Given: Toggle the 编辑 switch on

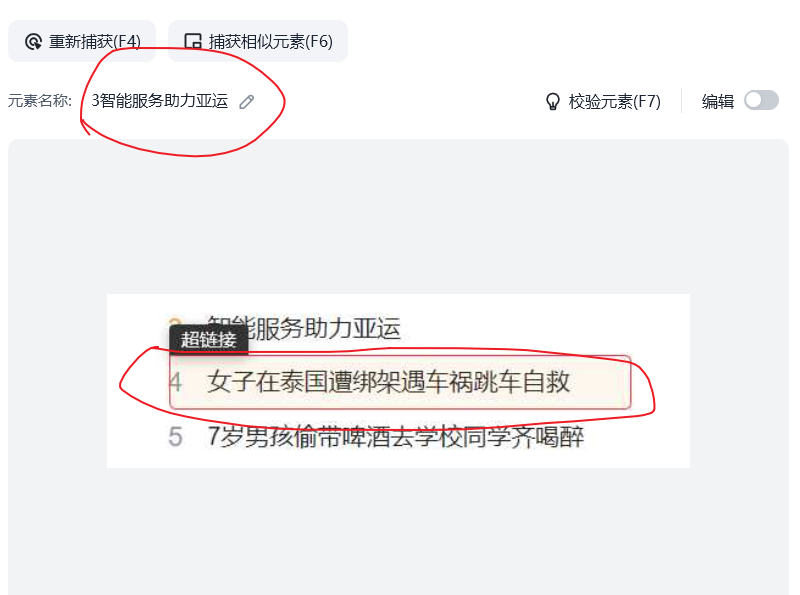Looking at the screenshot, I should [761, 101].
